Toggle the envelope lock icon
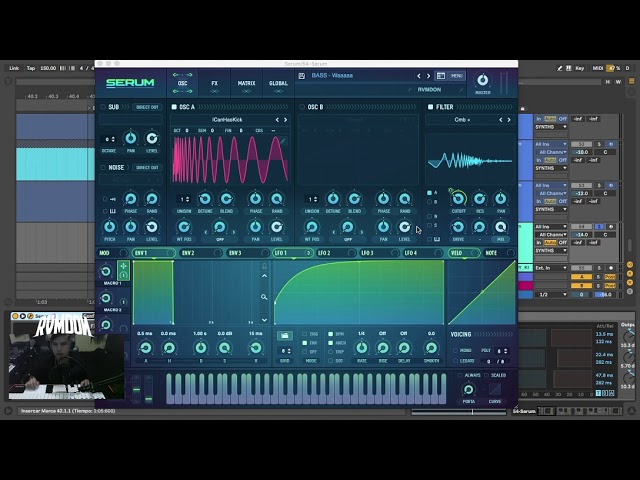The height and width of the screenshot is (480, 640). click(264, 267)
